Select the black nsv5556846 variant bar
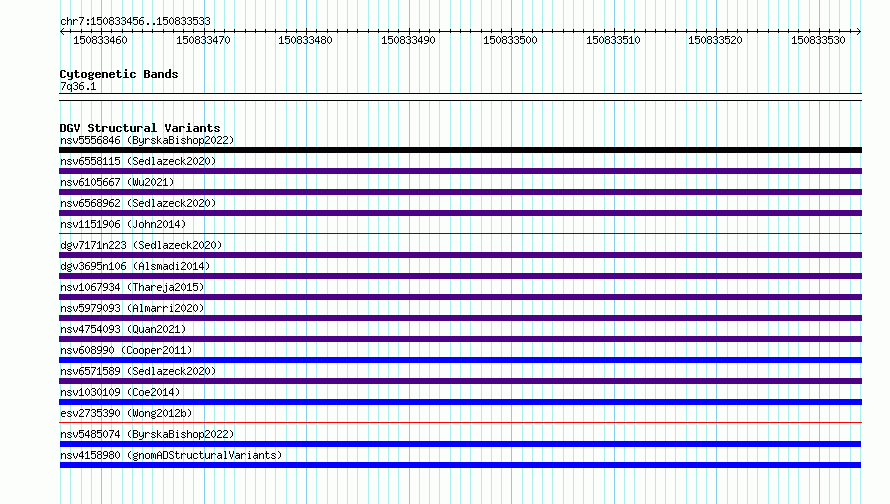Viewport: 890px width, 504px height. coord(460,150)
